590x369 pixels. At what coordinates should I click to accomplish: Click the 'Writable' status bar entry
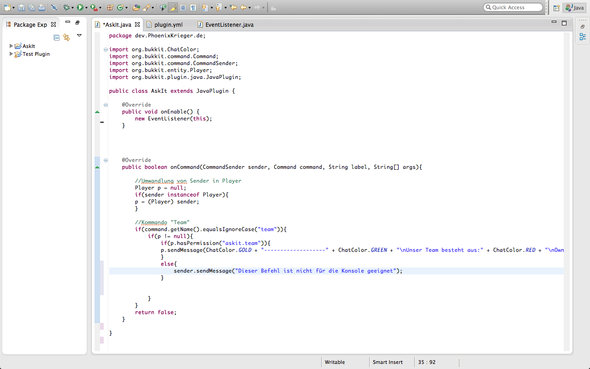pos(335,362)
